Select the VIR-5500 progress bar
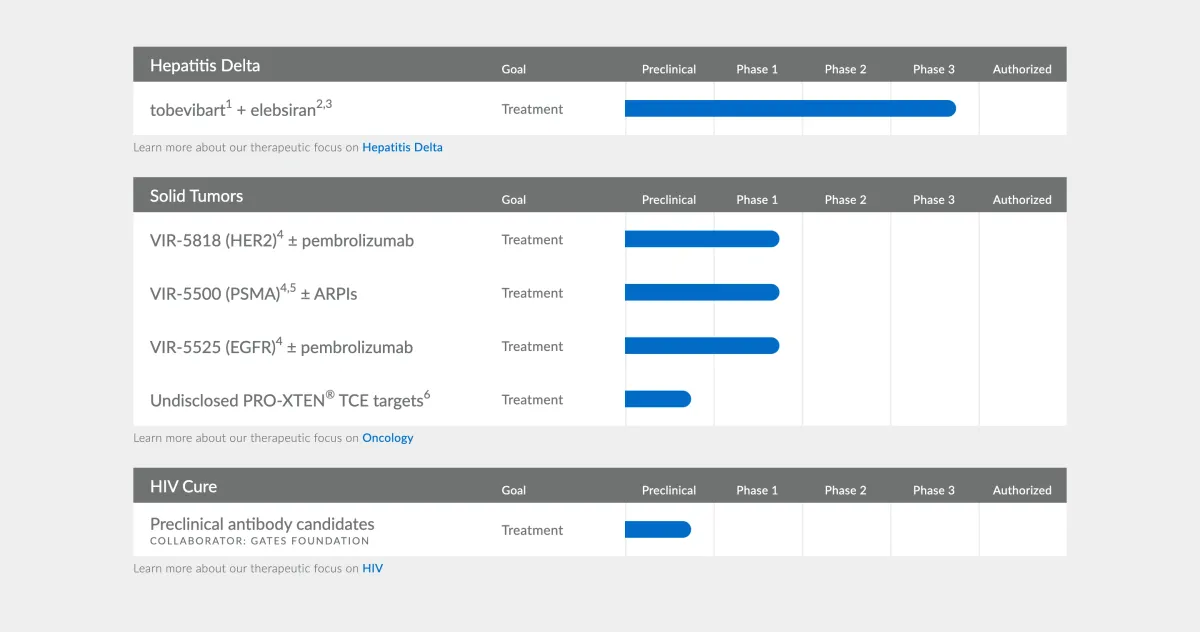The width and height of the screenshot is (1200, 632). 701,292
